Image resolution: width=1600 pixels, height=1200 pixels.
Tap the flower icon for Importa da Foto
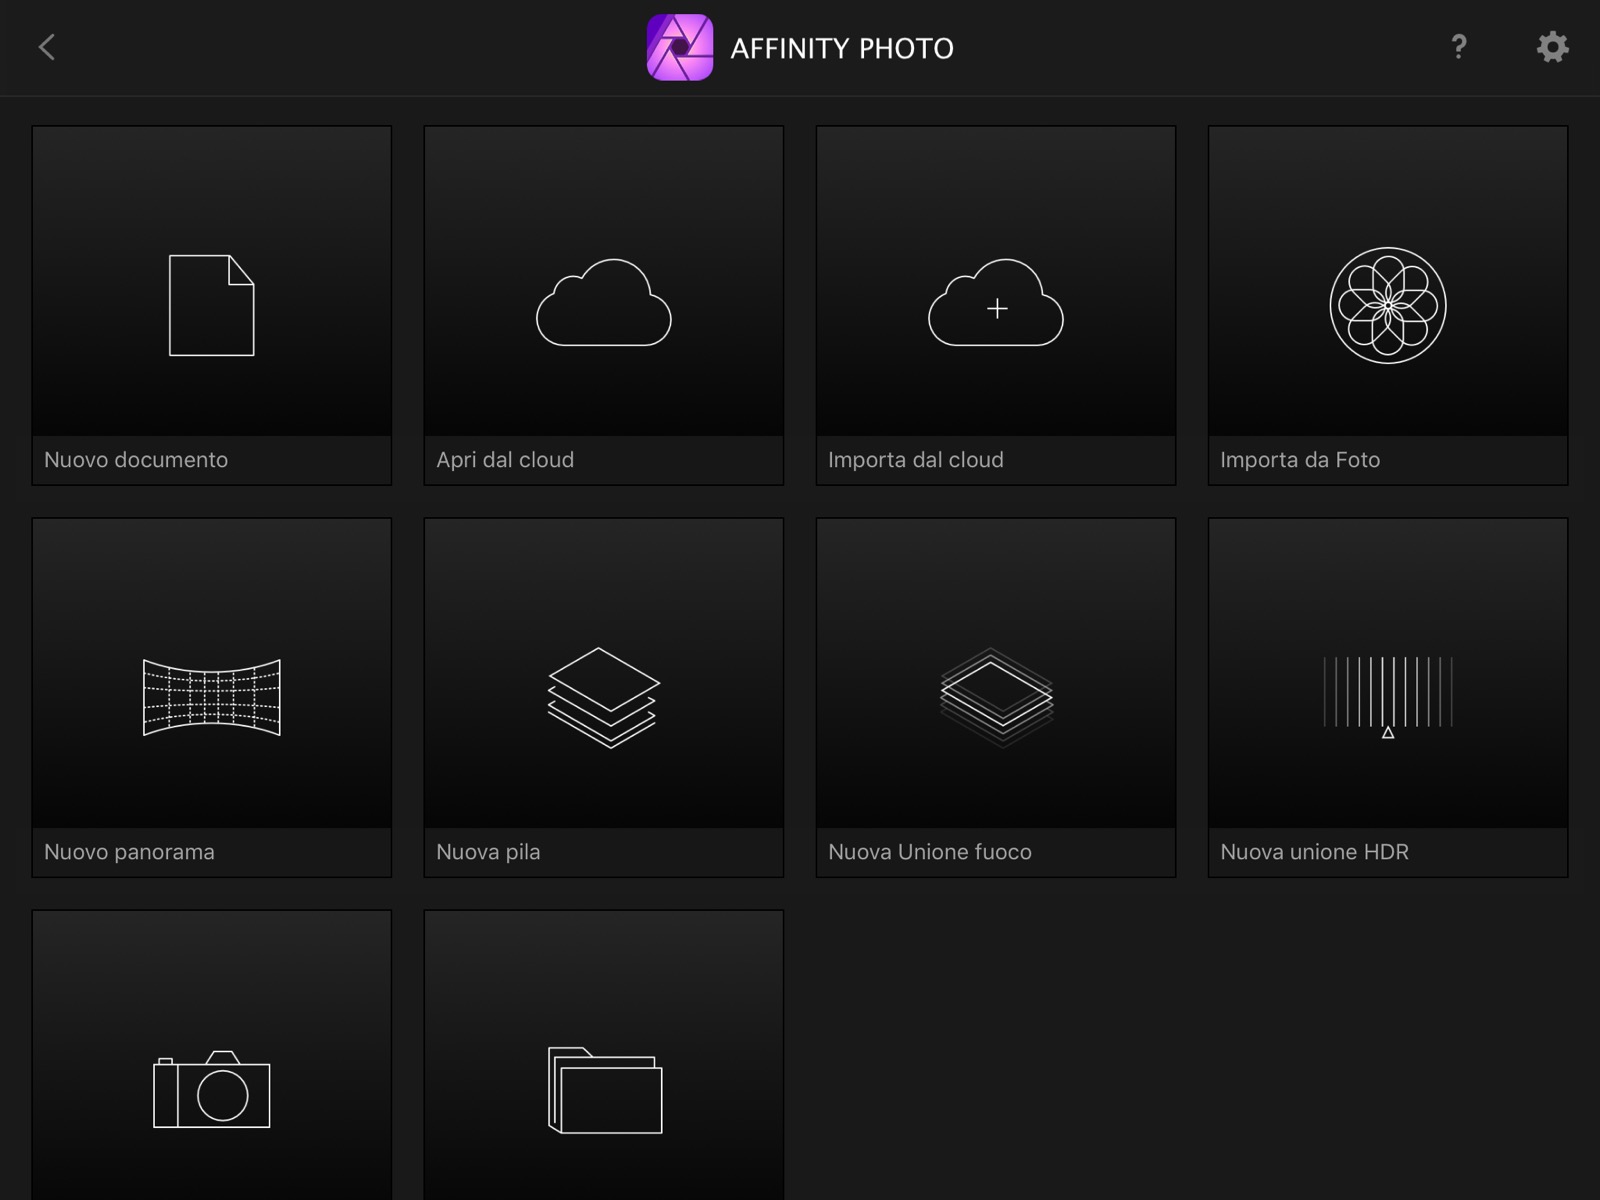1388,305
